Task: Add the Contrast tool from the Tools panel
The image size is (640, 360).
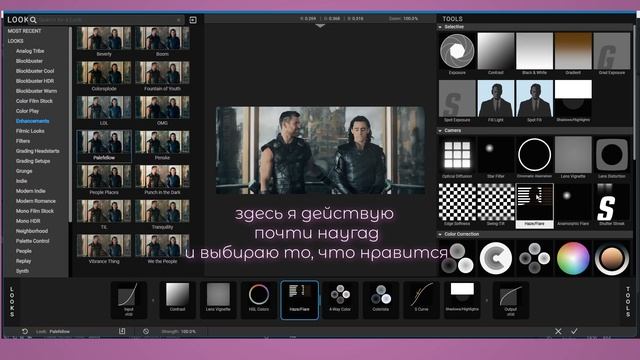Action: 496,54
